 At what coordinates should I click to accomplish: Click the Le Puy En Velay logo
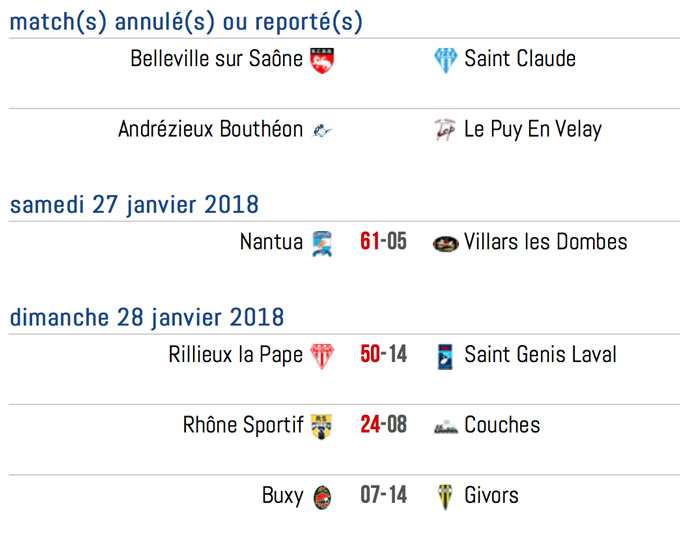coord(445,130)
